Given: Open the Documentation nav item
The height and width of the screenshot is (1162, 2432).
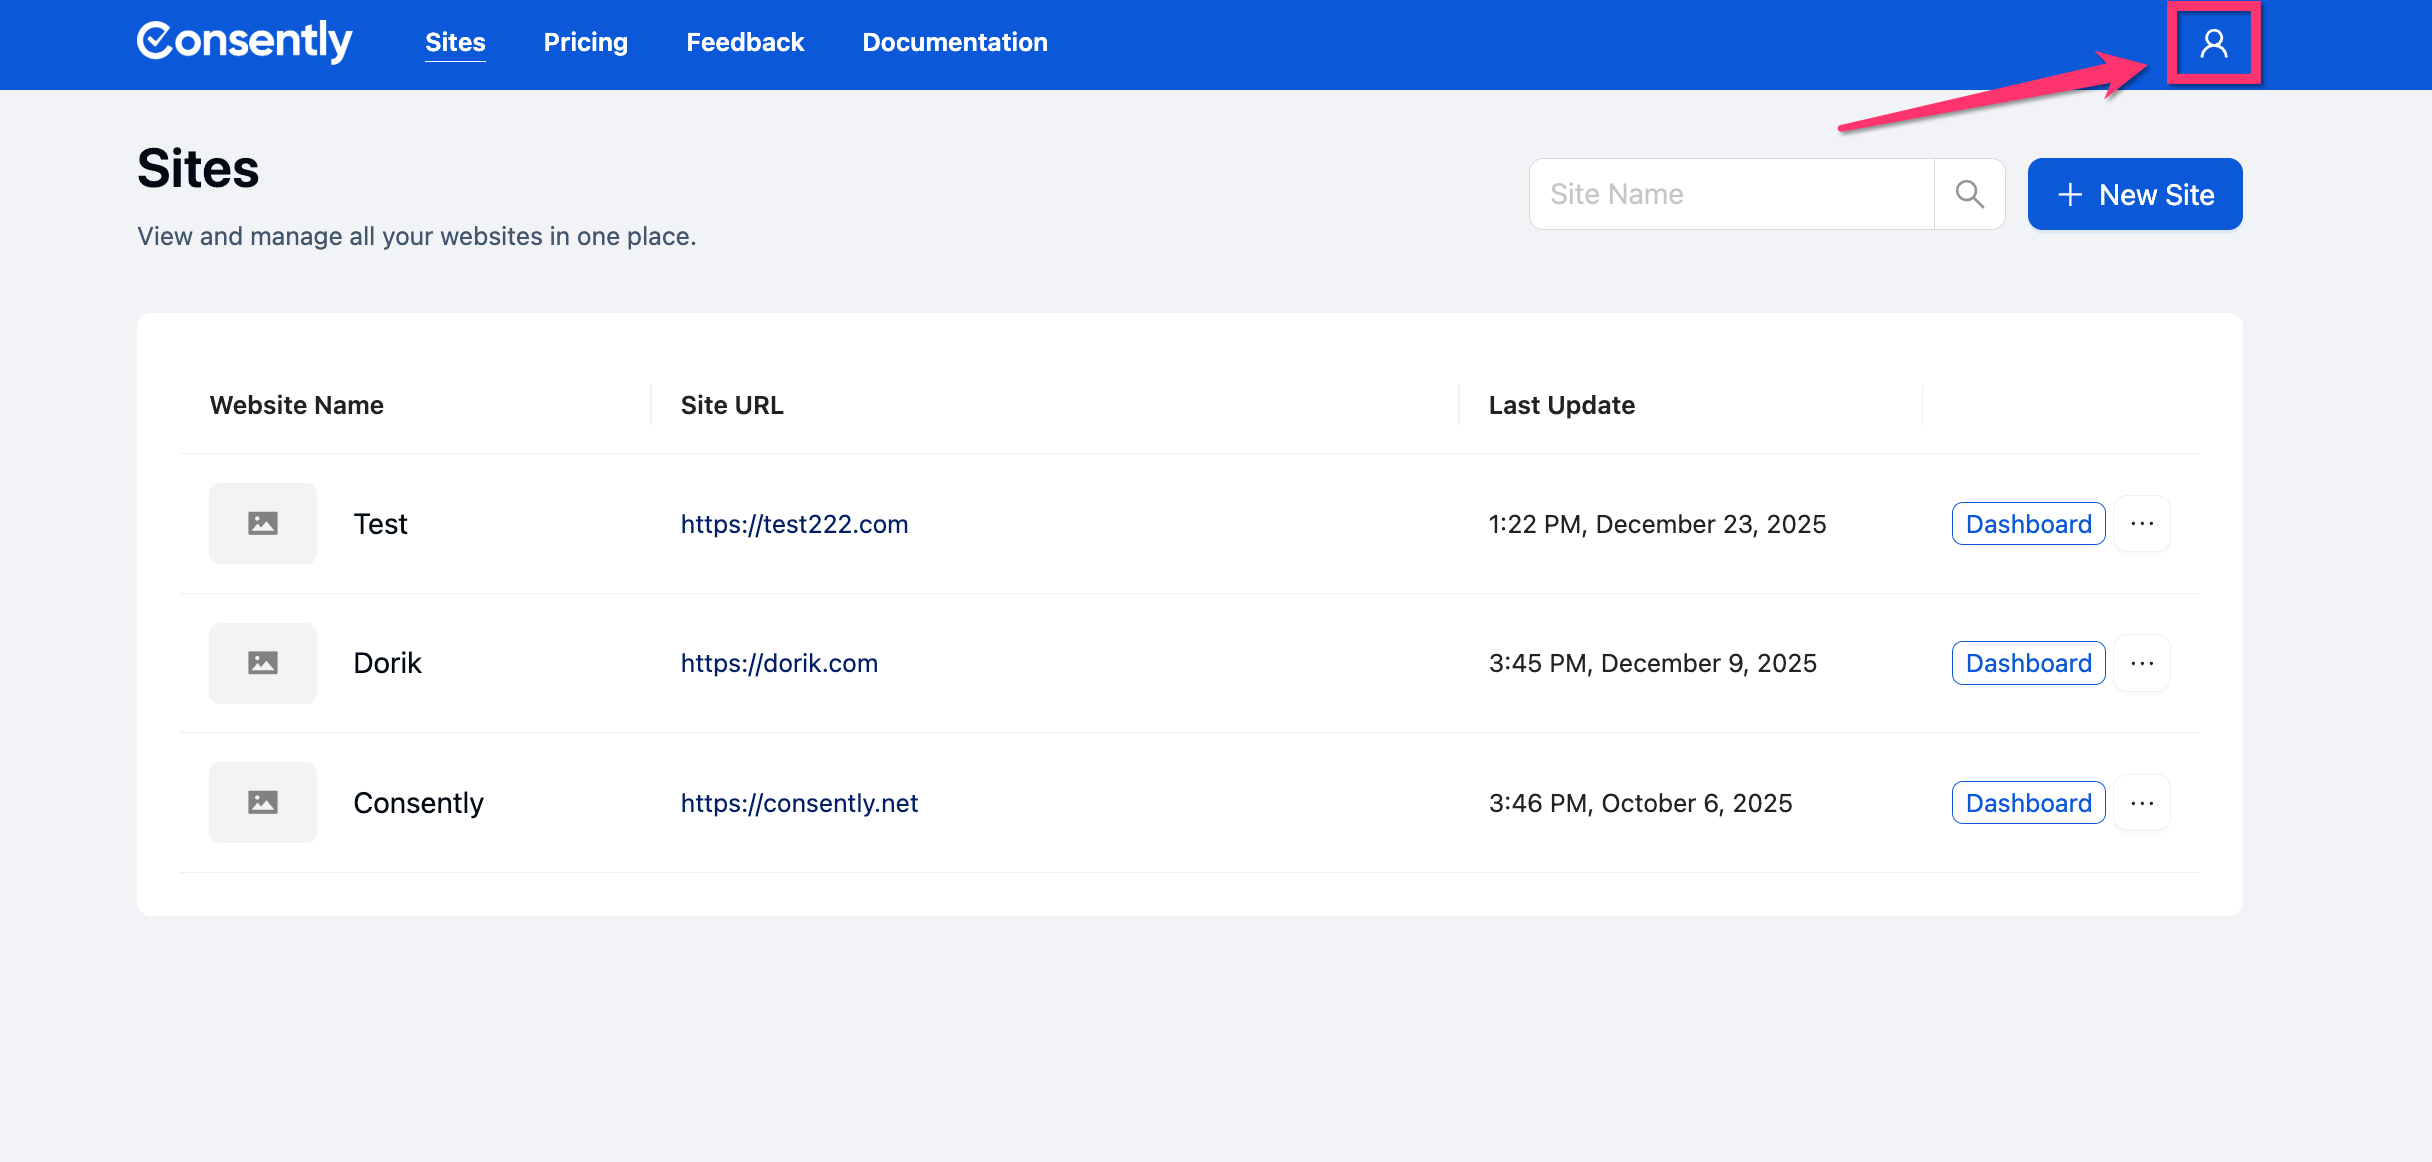Looking at the screenshot, I should (x=955, y=42).
